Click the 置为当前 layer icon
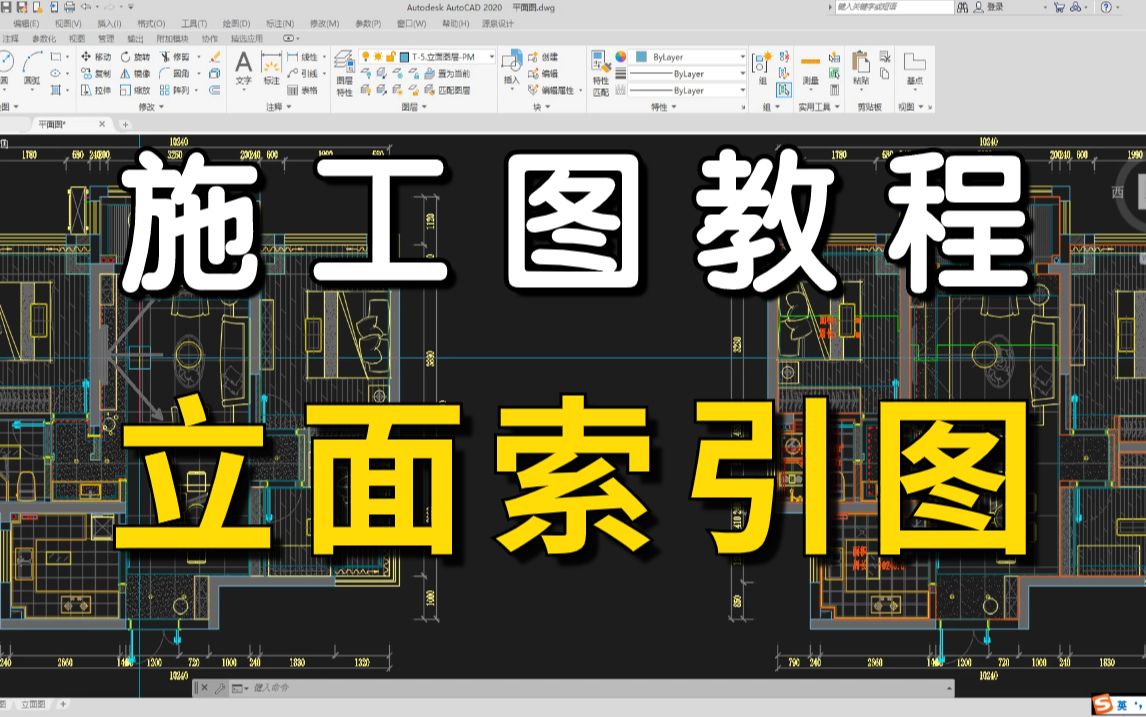Screen dimensions: 1146x717 coord(430,75)
